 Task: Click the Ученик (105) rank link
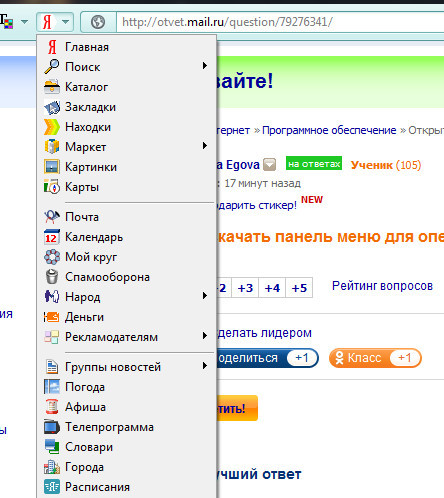pyautogui.click(x=386, y=165)
